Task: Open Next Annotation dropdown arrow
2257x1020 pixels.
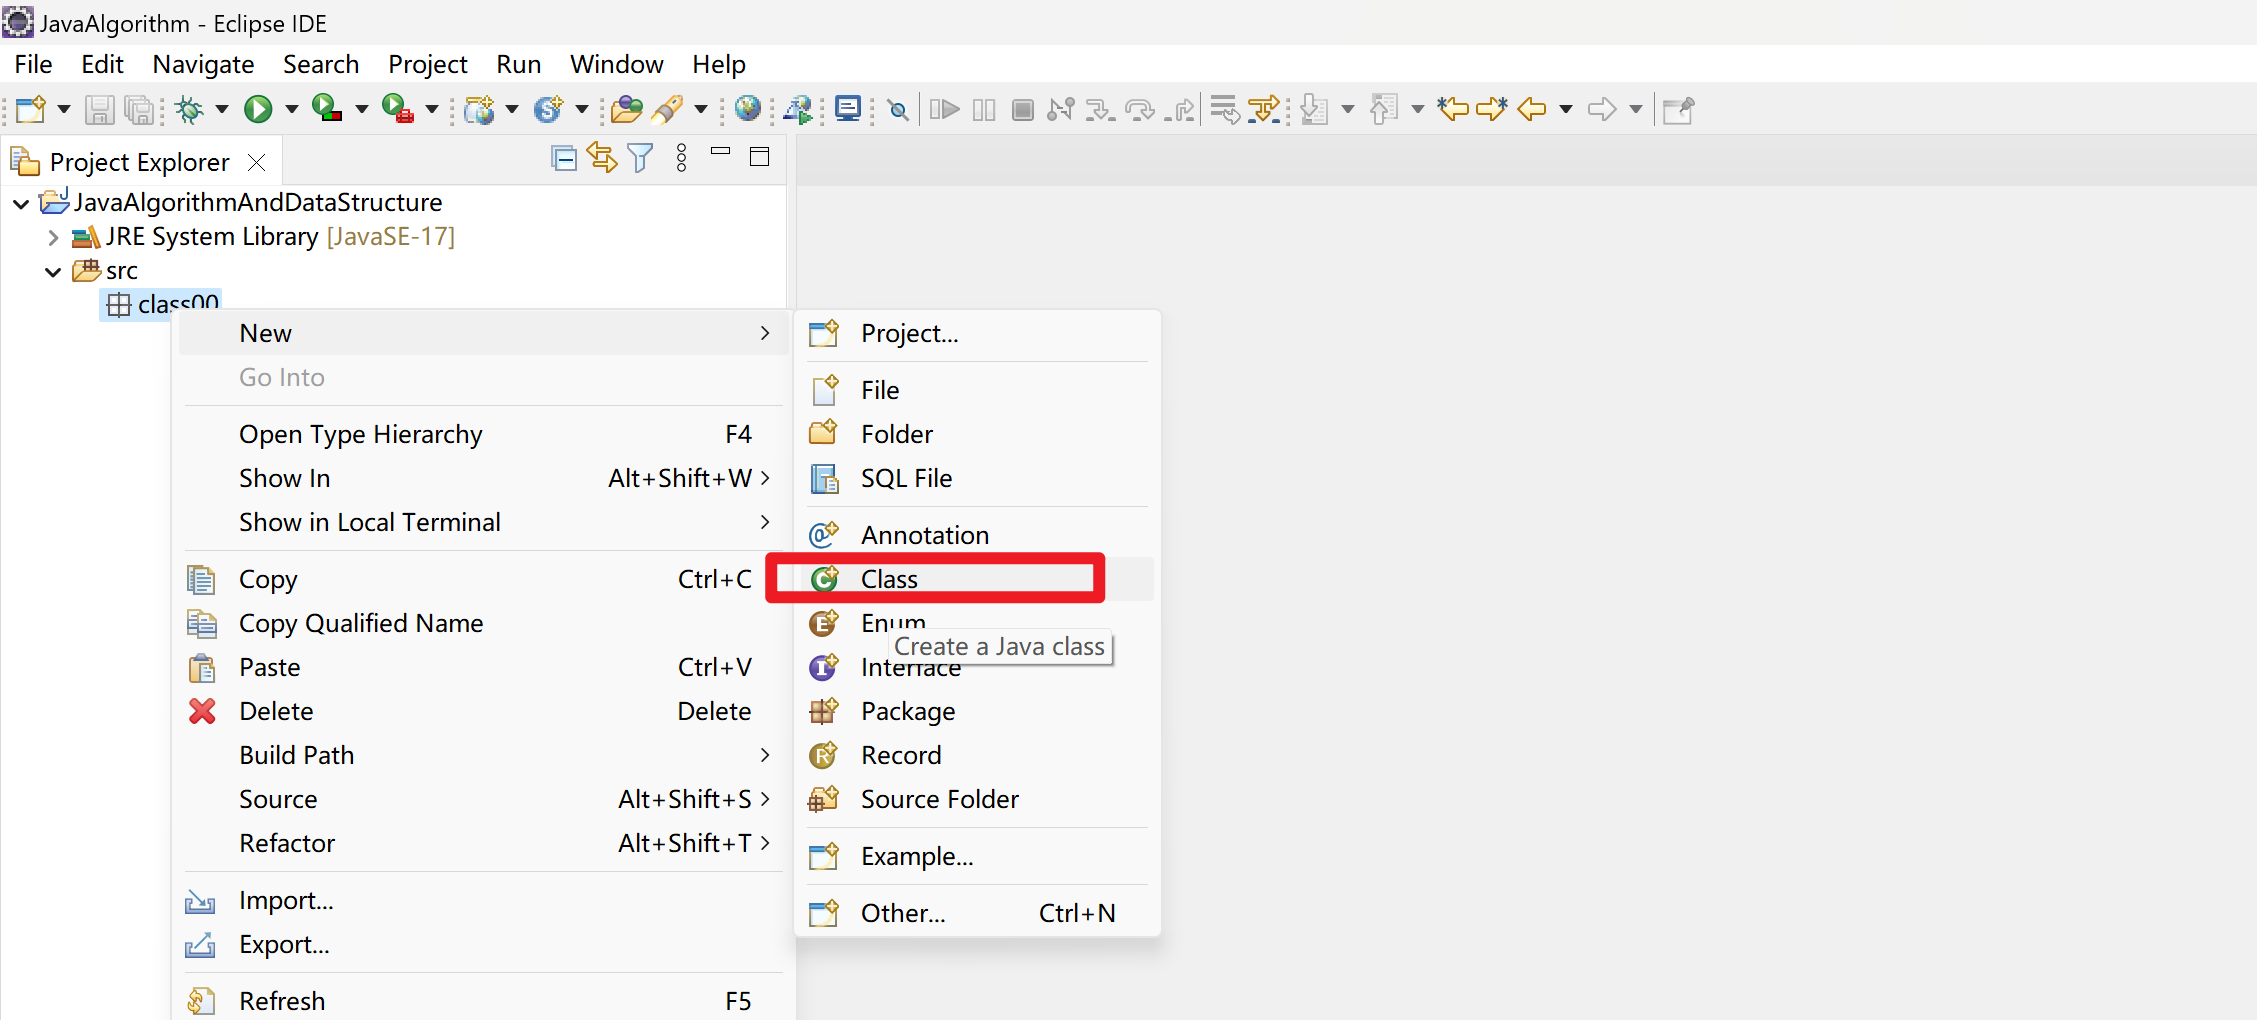Action: (1348, 109)
